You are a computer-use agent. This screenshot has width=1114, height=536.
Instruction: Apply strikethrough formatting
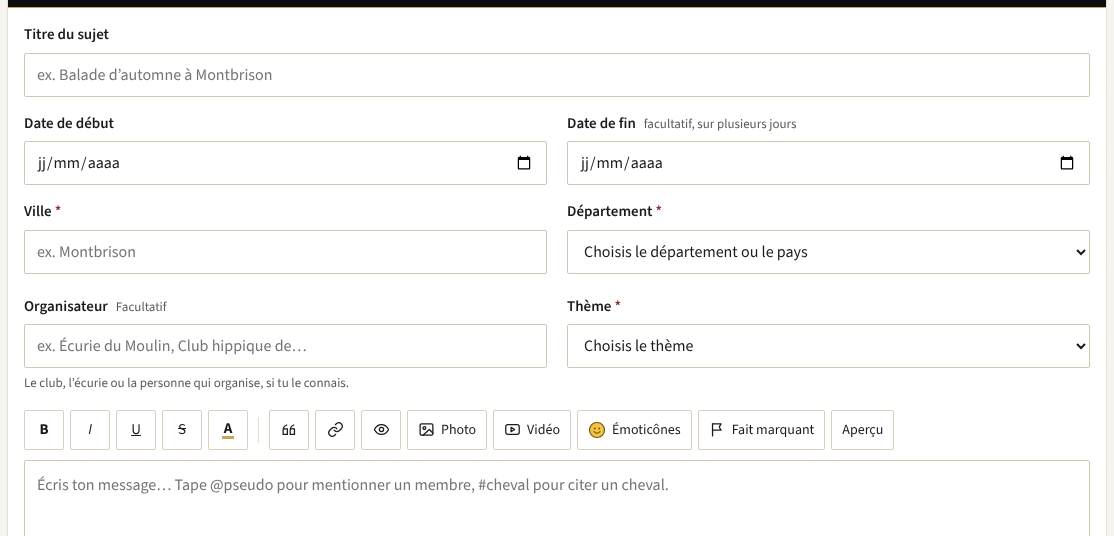(x=182, y=429)
